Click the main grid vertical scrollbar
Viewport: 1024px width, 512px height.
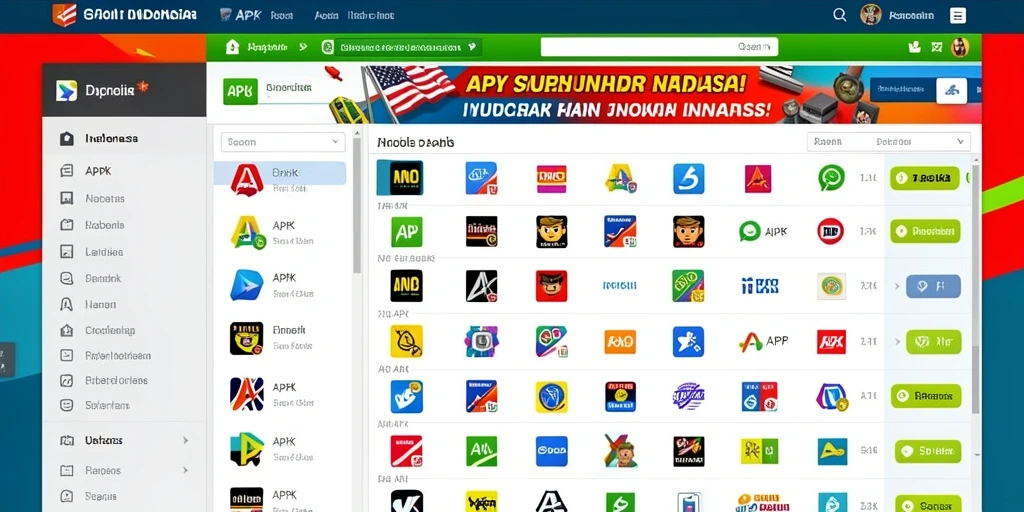click(x=976, y=287)
